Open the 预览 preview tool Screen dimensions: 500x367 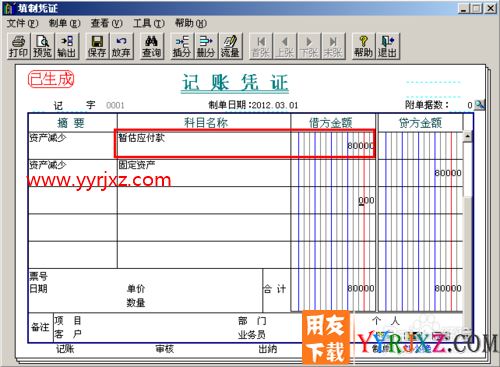coord(42,46)
